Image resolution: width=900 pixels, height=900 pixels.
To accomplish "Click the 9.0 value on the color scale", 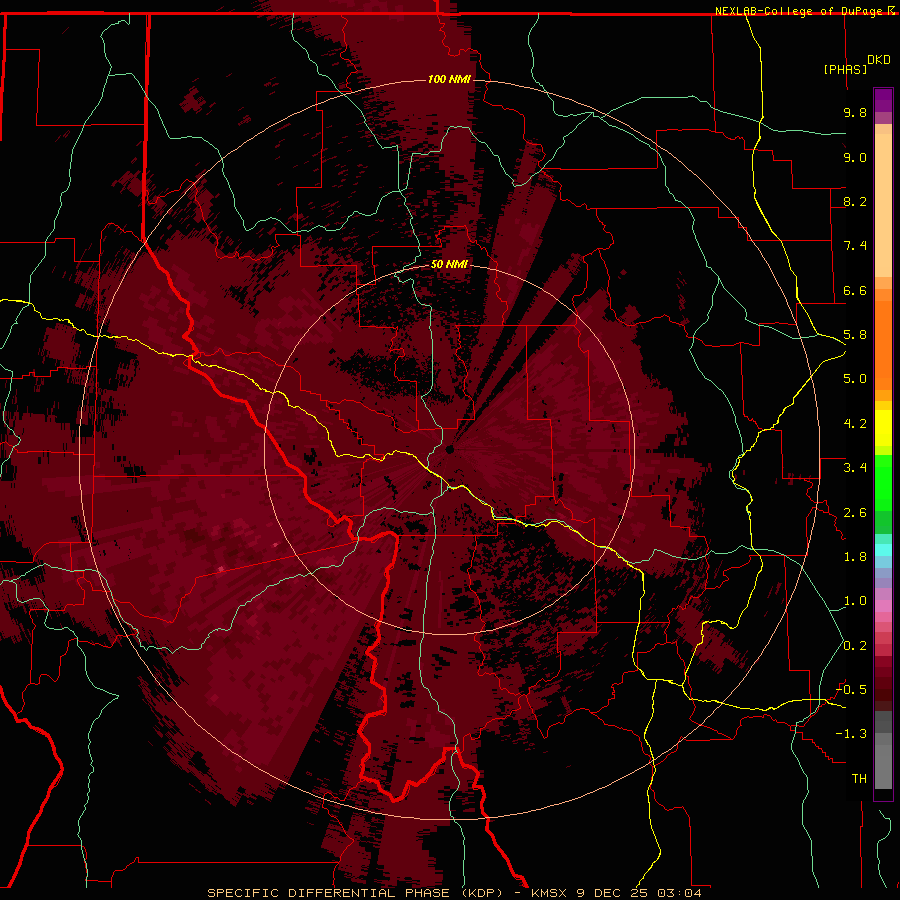I will [x=855, y=157].
